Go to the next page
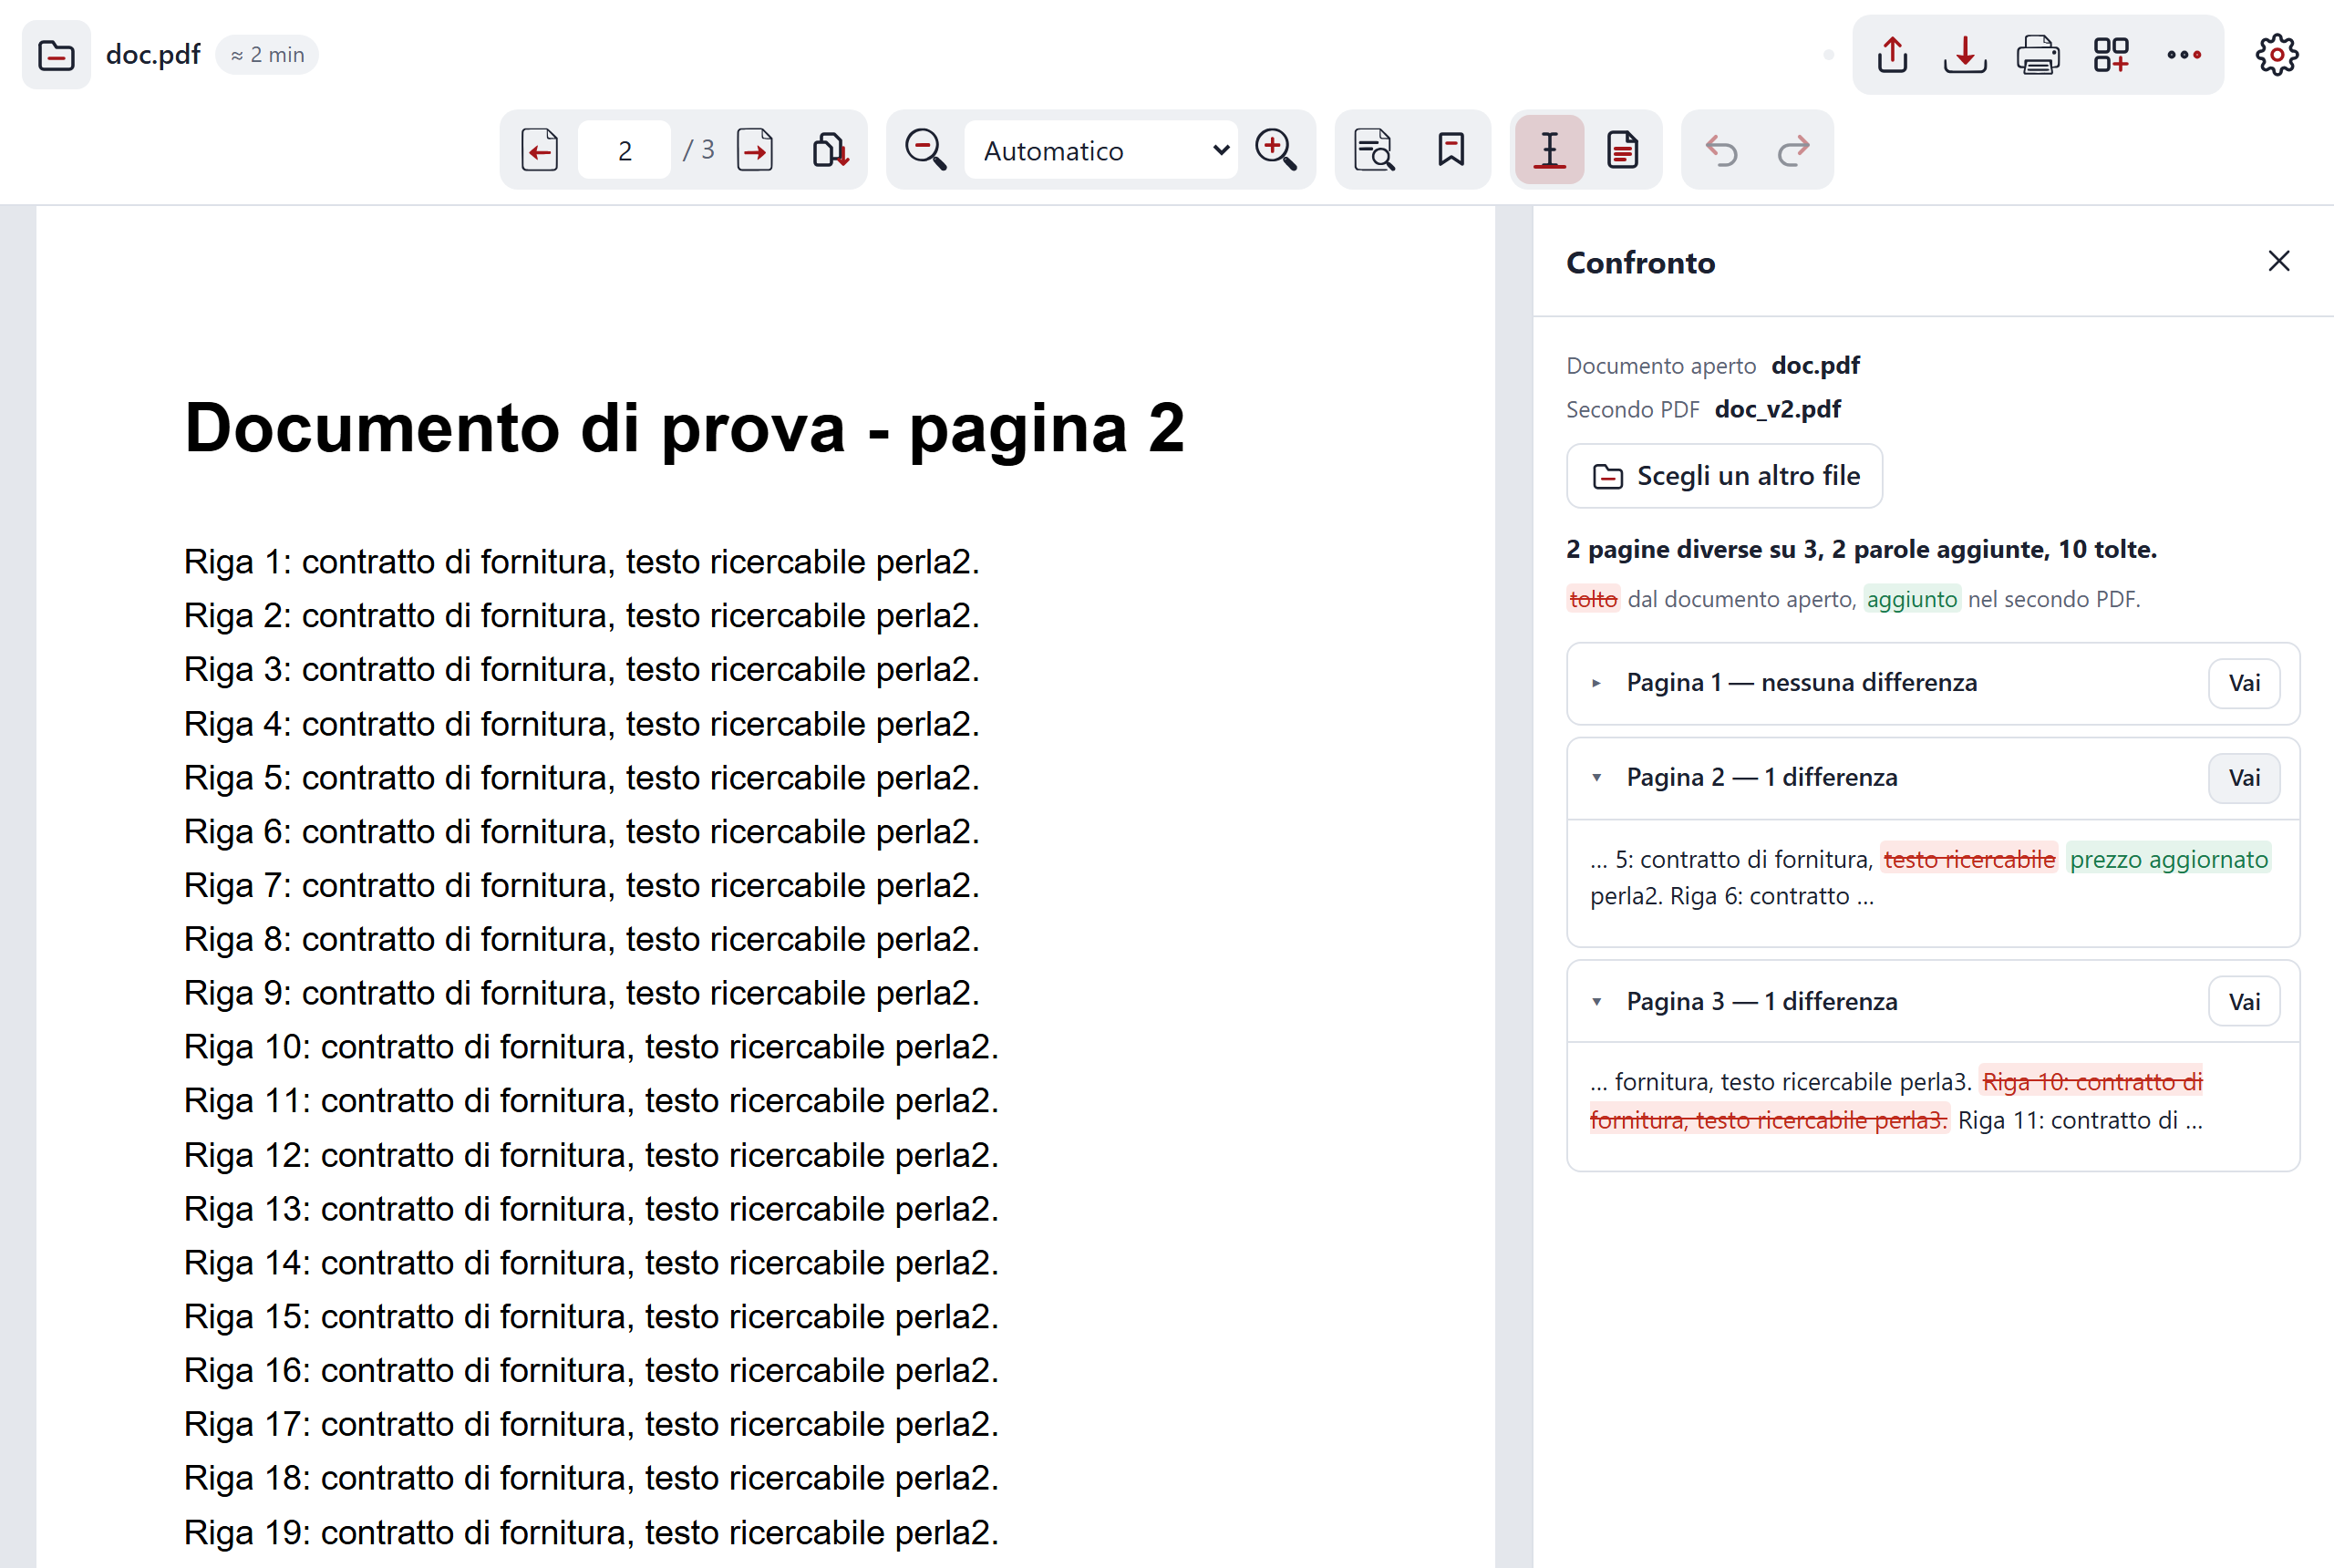2334x1568 pixels. [755, 150]
